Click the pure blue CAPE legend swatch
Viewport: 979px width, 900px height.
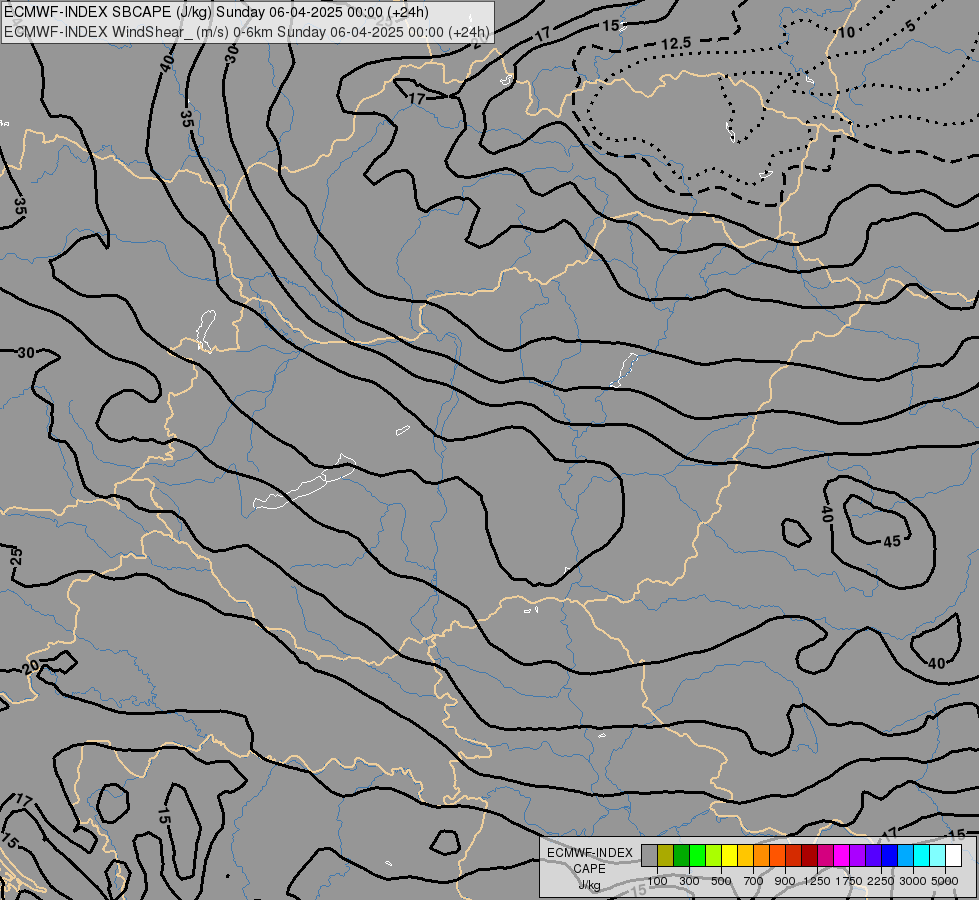tap(889, 855)
